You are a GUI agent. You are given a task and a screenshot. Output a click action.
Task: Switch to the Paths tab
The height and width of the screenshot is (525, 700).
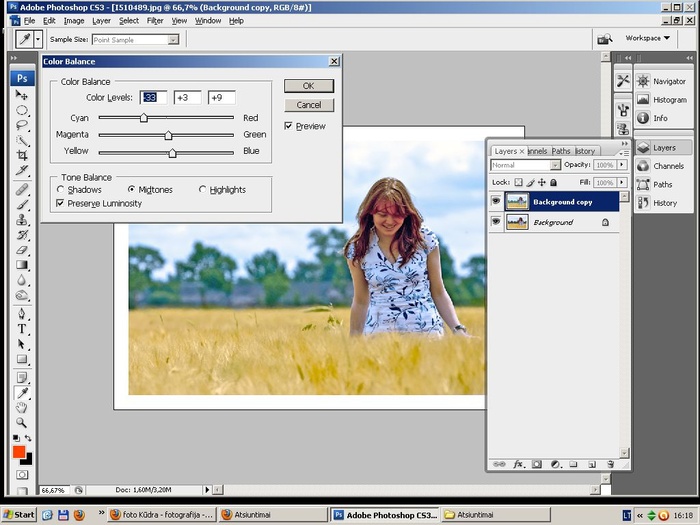tap(561, 151)
